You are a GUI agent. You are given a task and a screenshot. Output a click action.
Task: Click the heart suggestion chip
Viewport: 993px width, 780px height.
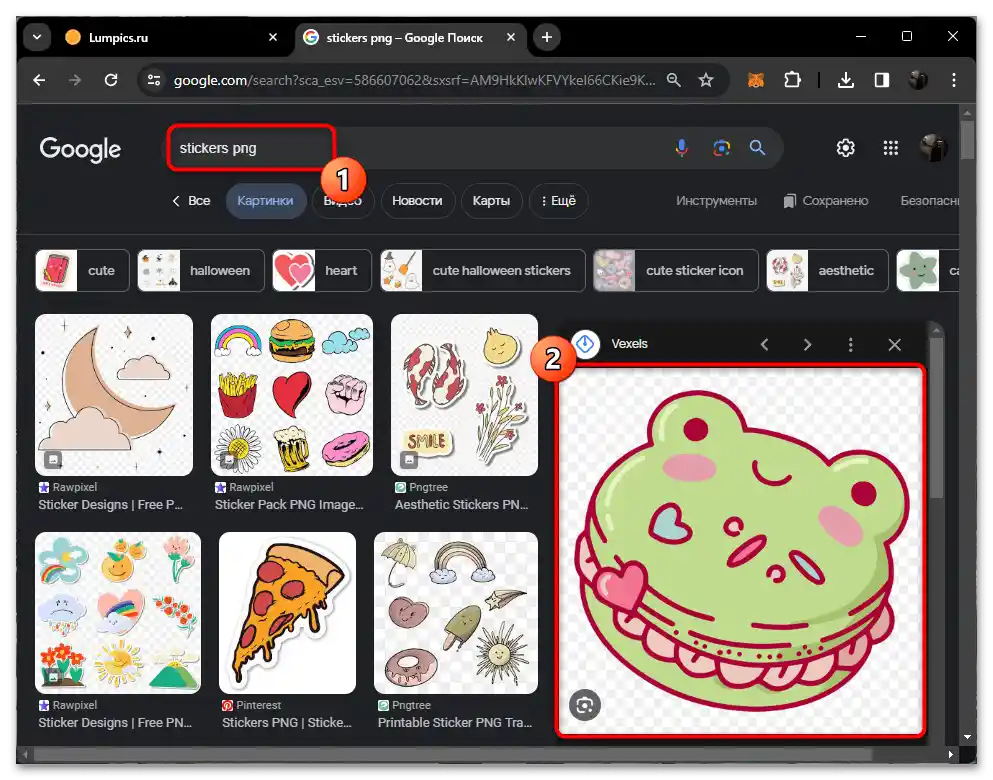point(322,270)
